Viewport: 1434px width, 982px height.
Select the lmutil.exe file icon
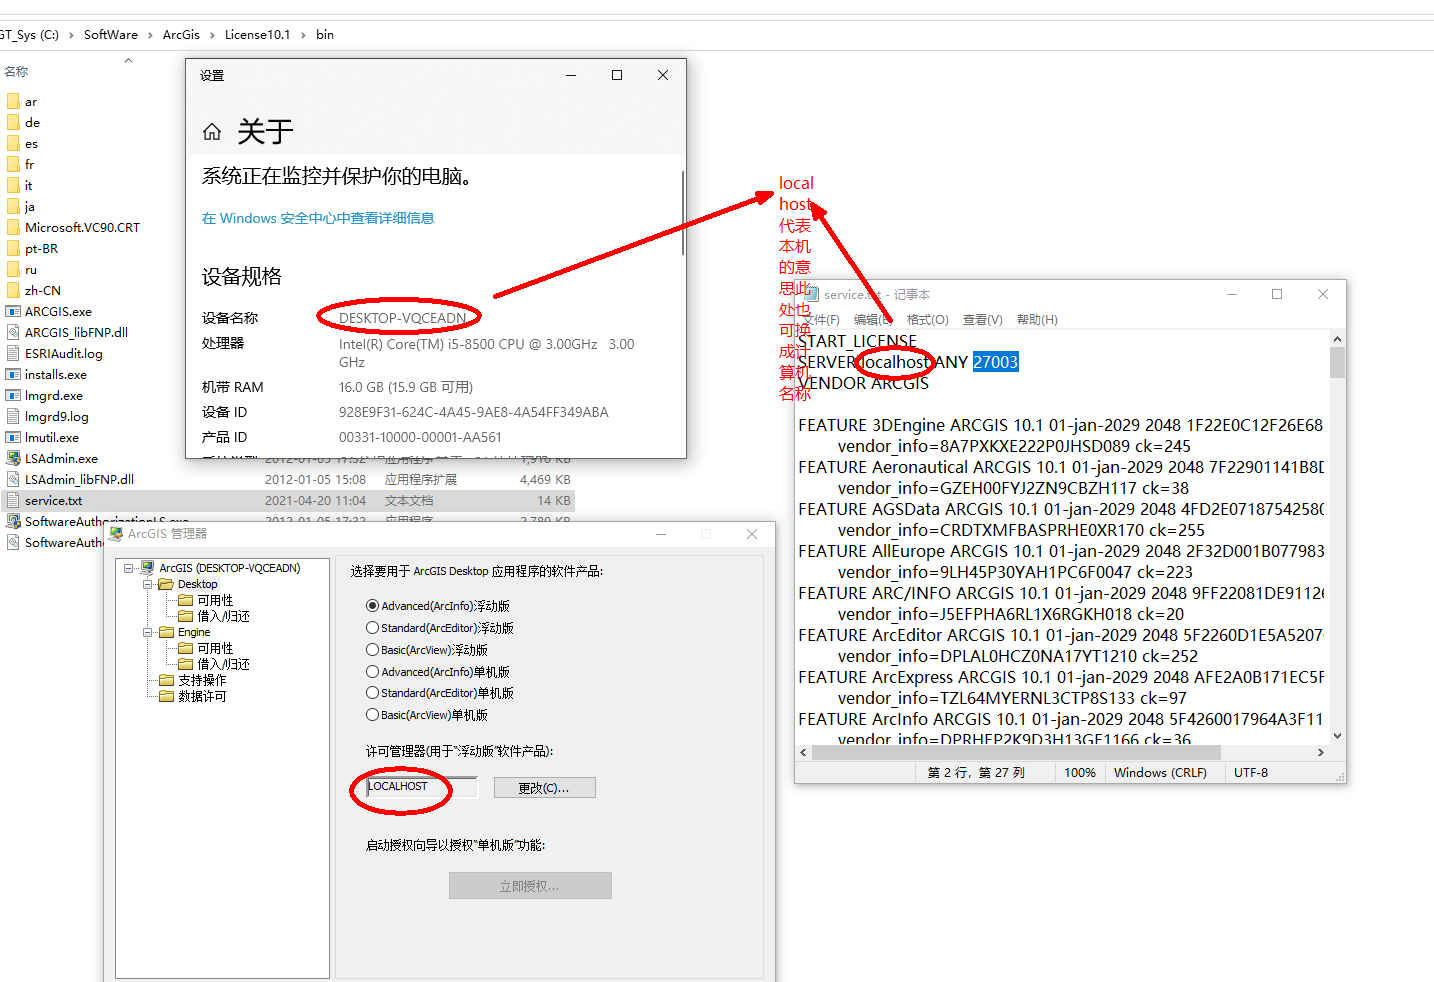(53, 437)
